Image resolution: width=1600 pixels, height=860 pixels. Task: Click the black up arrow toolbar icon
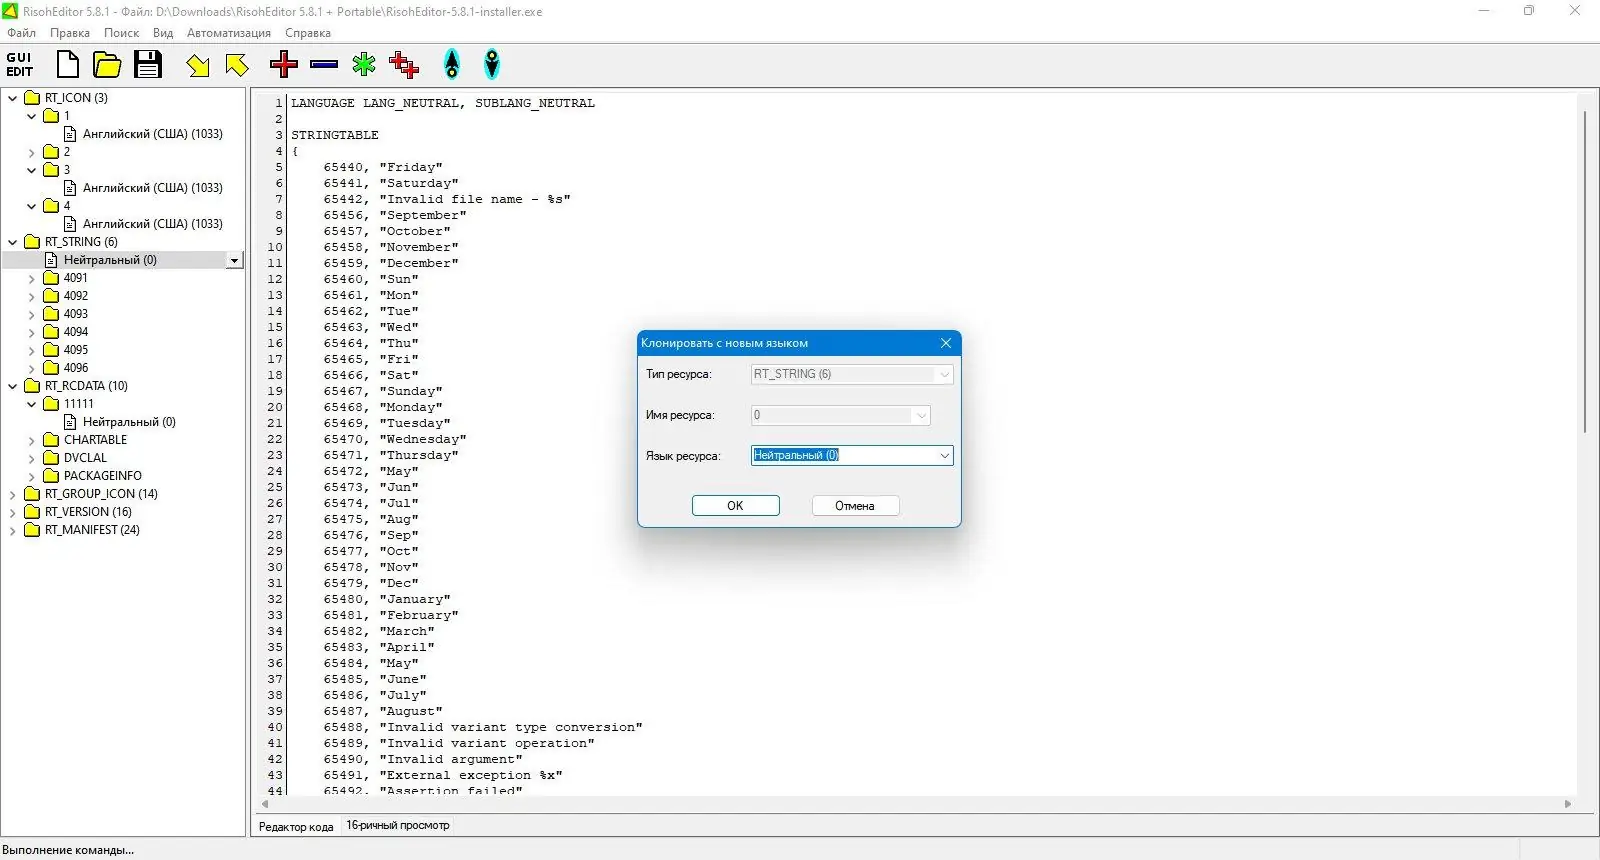[x=452, y=65]
